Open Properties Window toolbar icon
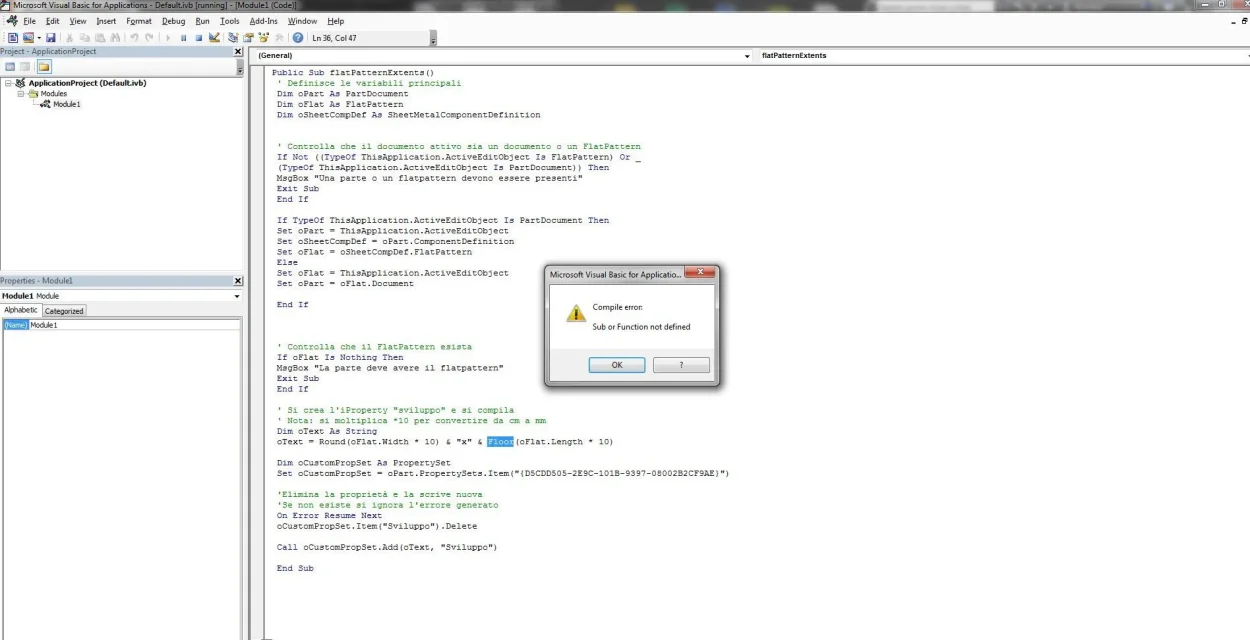 (248, 38)
